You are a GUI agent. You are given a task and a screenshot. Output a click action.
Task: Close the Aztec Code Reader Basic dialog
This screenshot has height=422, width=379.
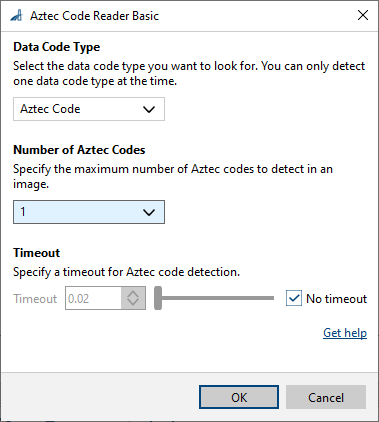[363, 15]
